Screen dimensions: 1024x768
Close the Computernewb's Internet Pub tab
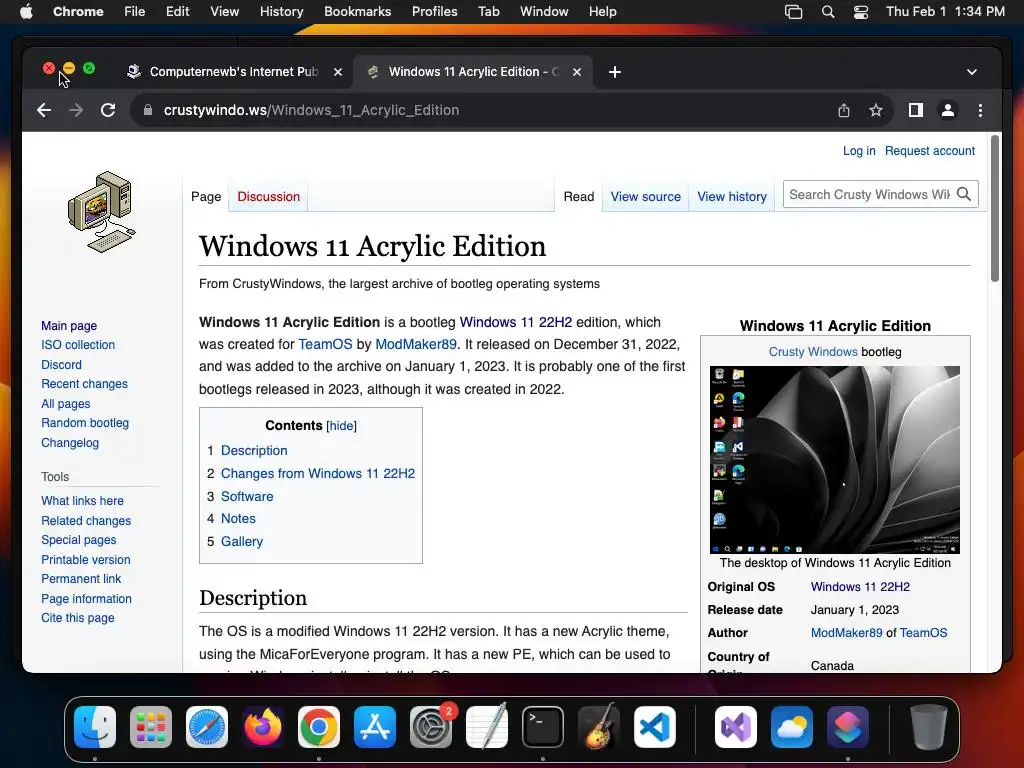tap(338, 72)
